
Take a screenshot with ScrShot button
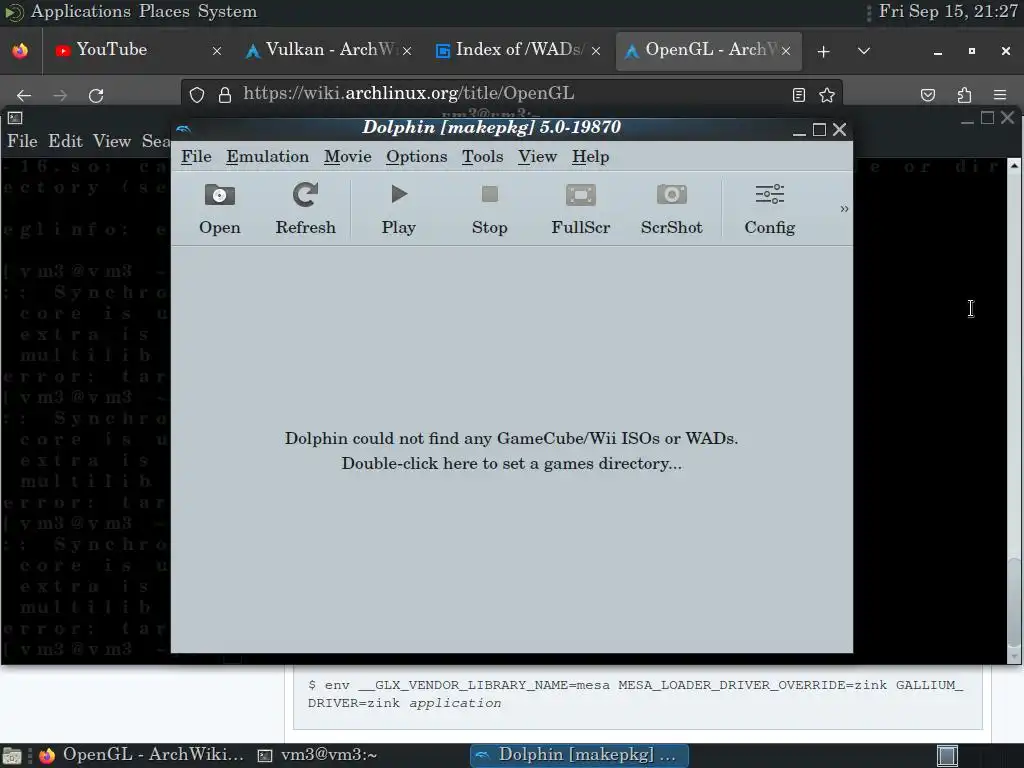point(671,209)
